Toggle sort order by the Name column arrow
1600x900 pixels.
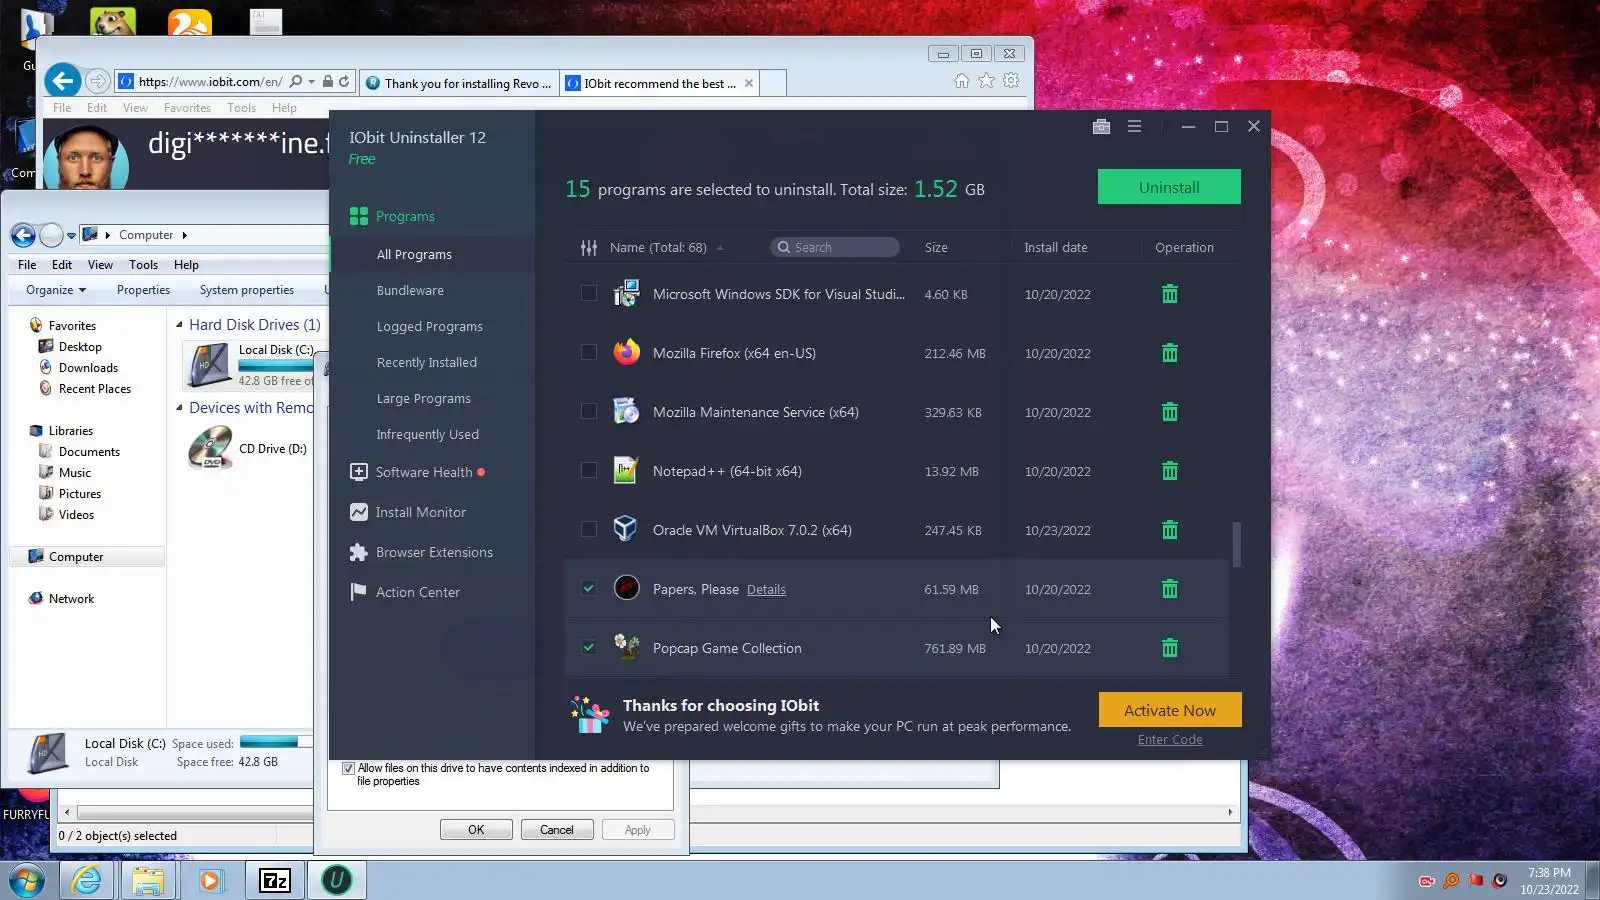[x=720, y=248]
